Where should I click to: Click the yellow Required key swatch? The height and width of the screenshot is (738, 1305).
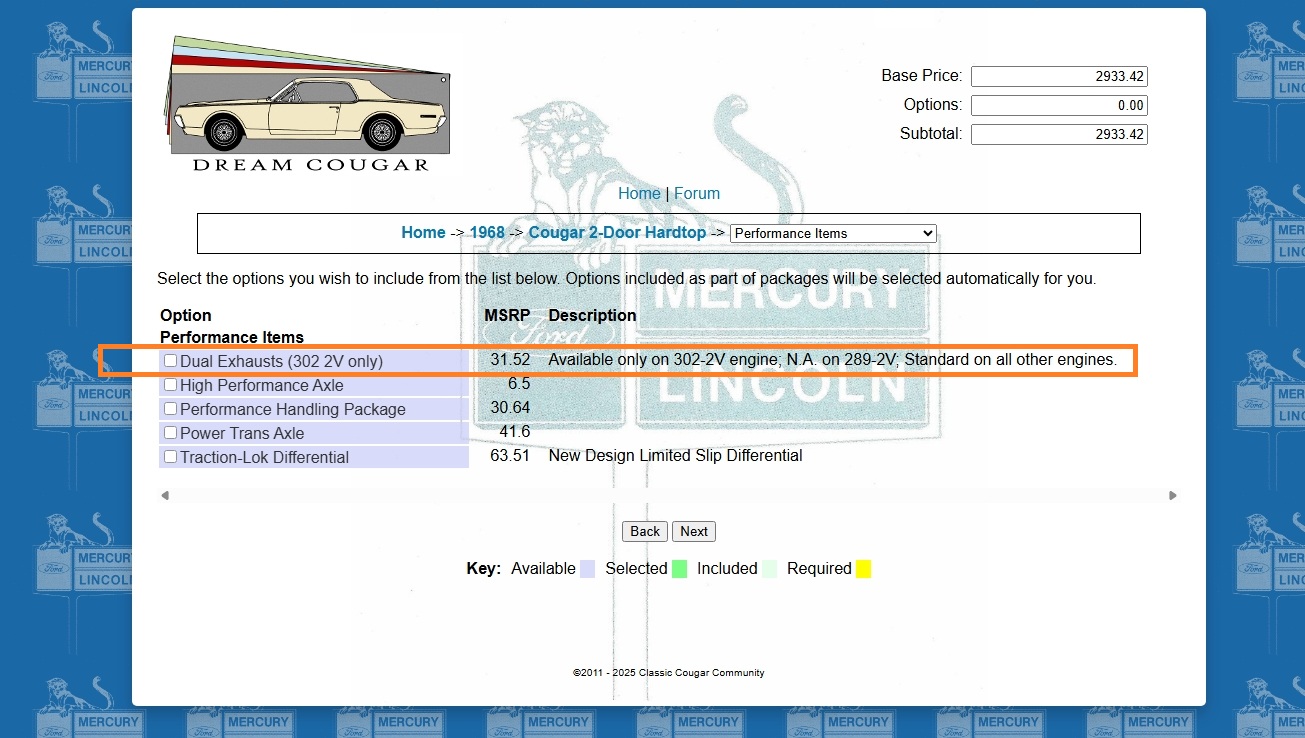863,569
